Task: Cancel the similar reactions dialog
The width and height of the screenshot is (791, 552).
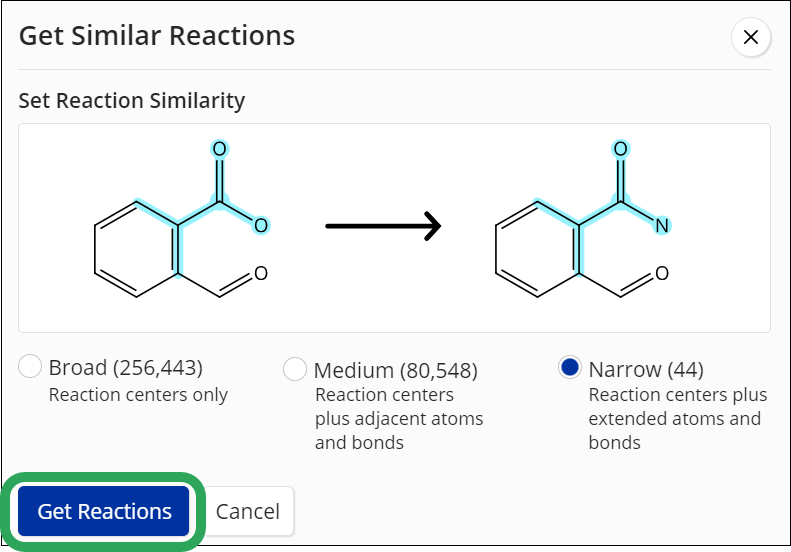Action: (248, 511)
